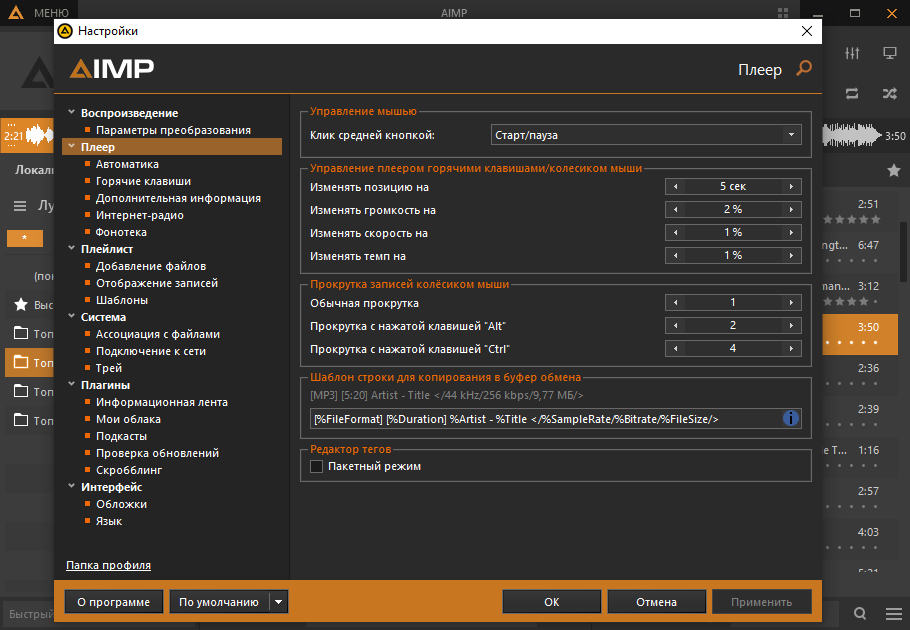The height and width of the screenshot is (630, 910).
Task: Open Мои облака settings page
Action: 128,419
